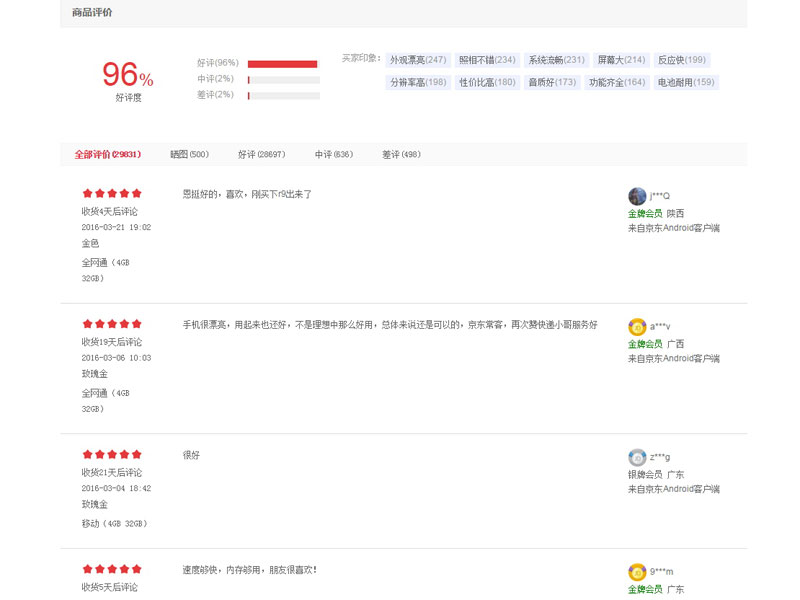This screenshot has height=600, width=800.
Task: Click the 系统流畅(231) impression tag
Action: (x=557, y=60)
